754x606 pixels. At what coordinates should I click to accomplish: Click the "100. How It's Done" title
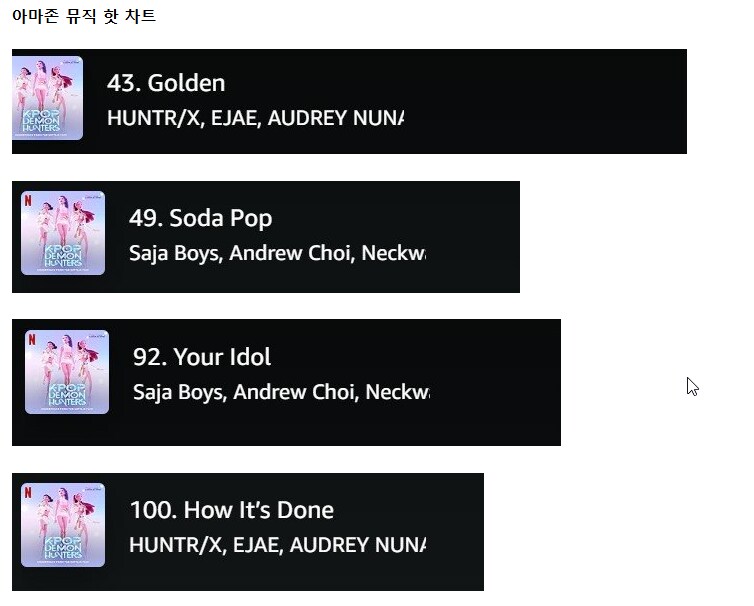pyautogui.click(x=232, y=510)
